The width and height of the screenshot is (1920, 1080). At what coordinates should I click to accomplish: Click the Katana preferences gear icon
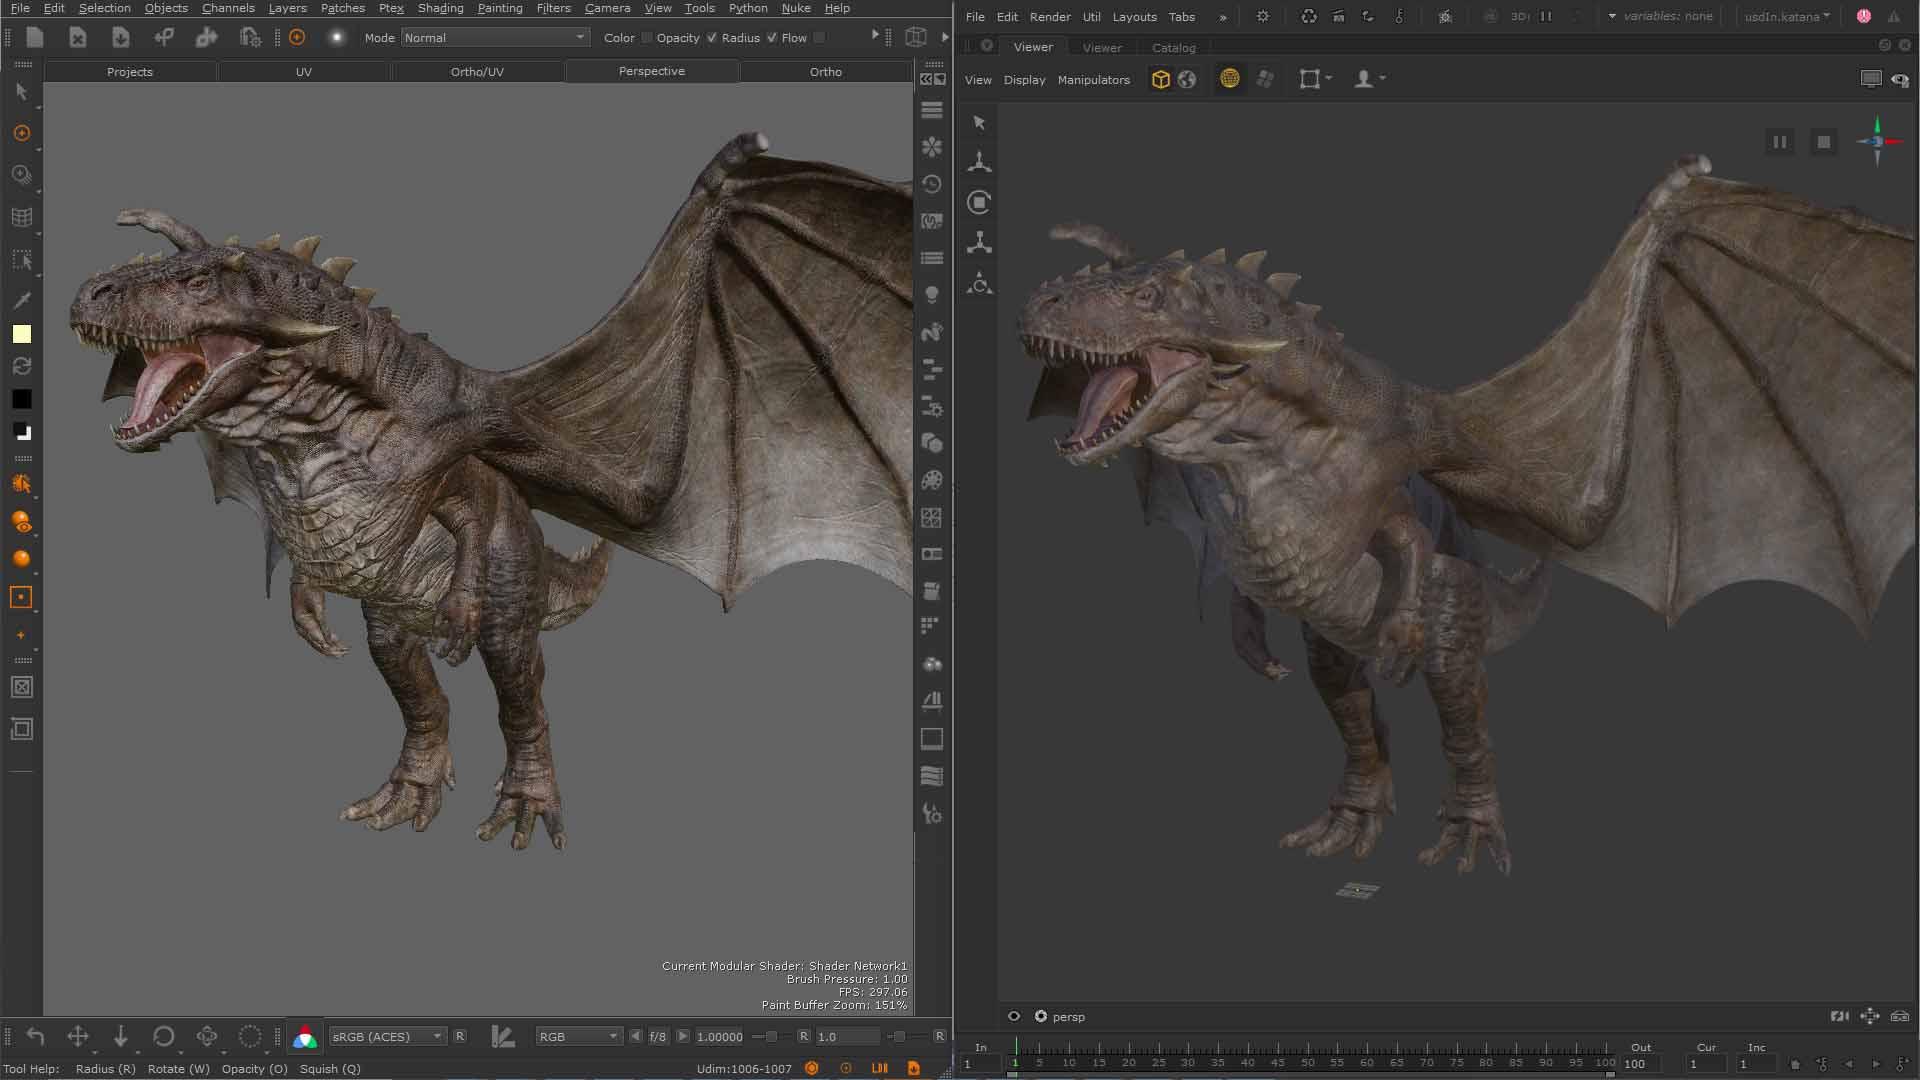point(1263,17)
